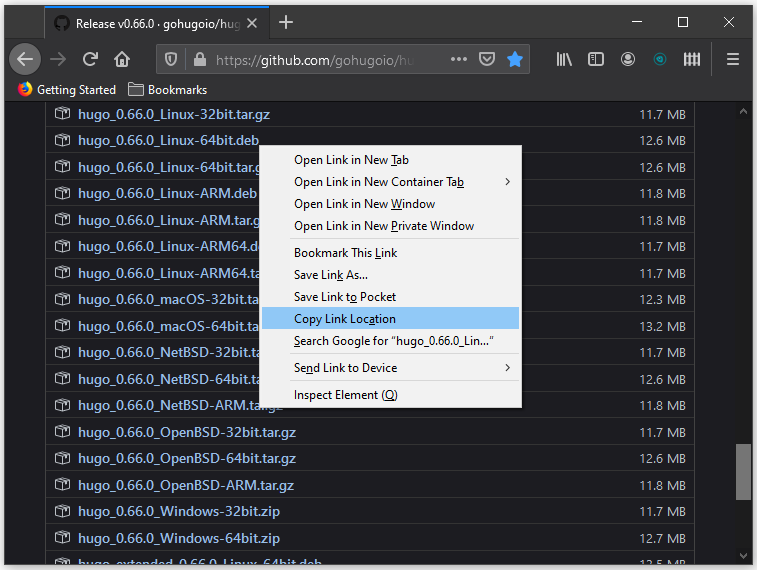This screenshot has height=570, width=757.
Task: Expand Open Link in New Container Tab submenu
Action: tap(391, 182)
